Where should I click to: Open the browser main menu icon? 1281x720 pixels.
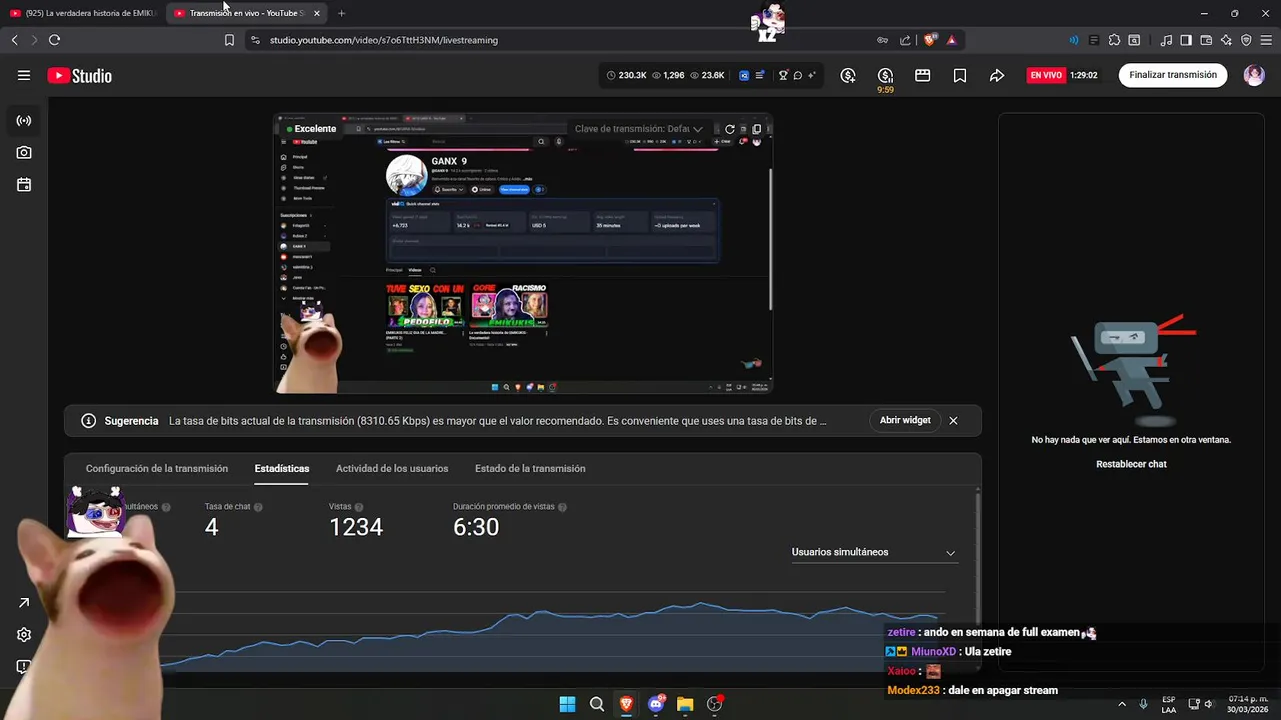click(1266, 40)
